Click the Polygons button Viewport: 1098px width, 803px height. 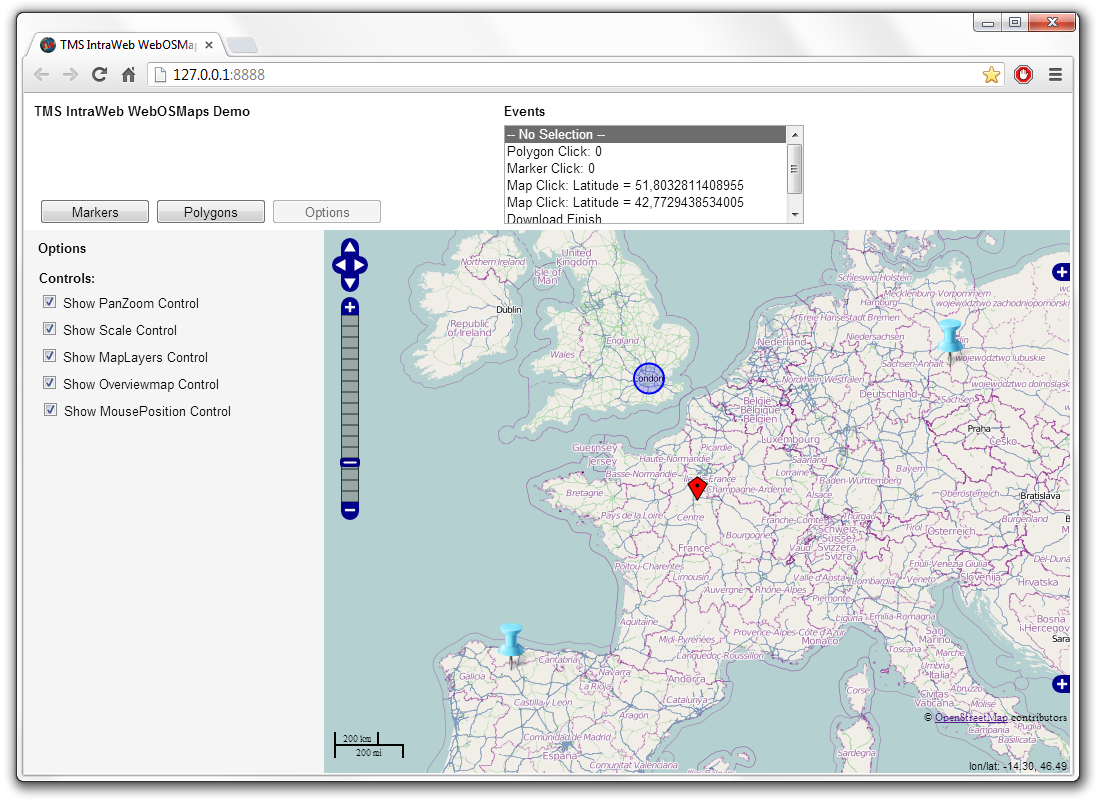pyautogui.click(x=211, y=212)
